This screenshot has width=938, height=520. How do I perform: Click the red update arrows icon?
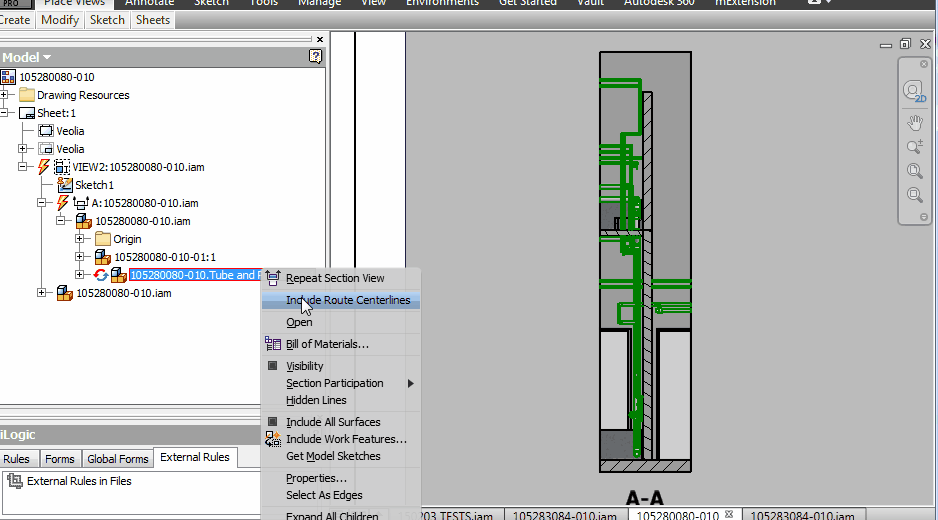coord(100,275)
